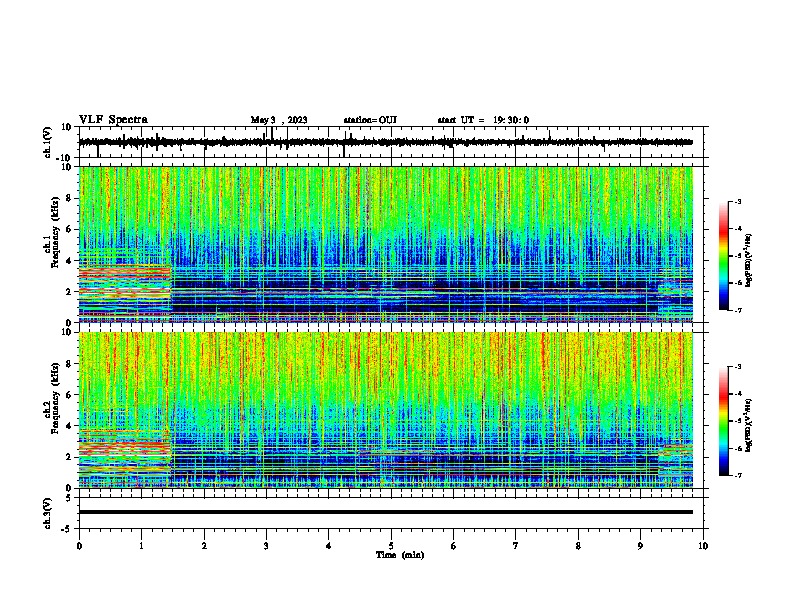
Task: Click the "Time (min)" x-axis label
Action: click(x=400, y=555)
